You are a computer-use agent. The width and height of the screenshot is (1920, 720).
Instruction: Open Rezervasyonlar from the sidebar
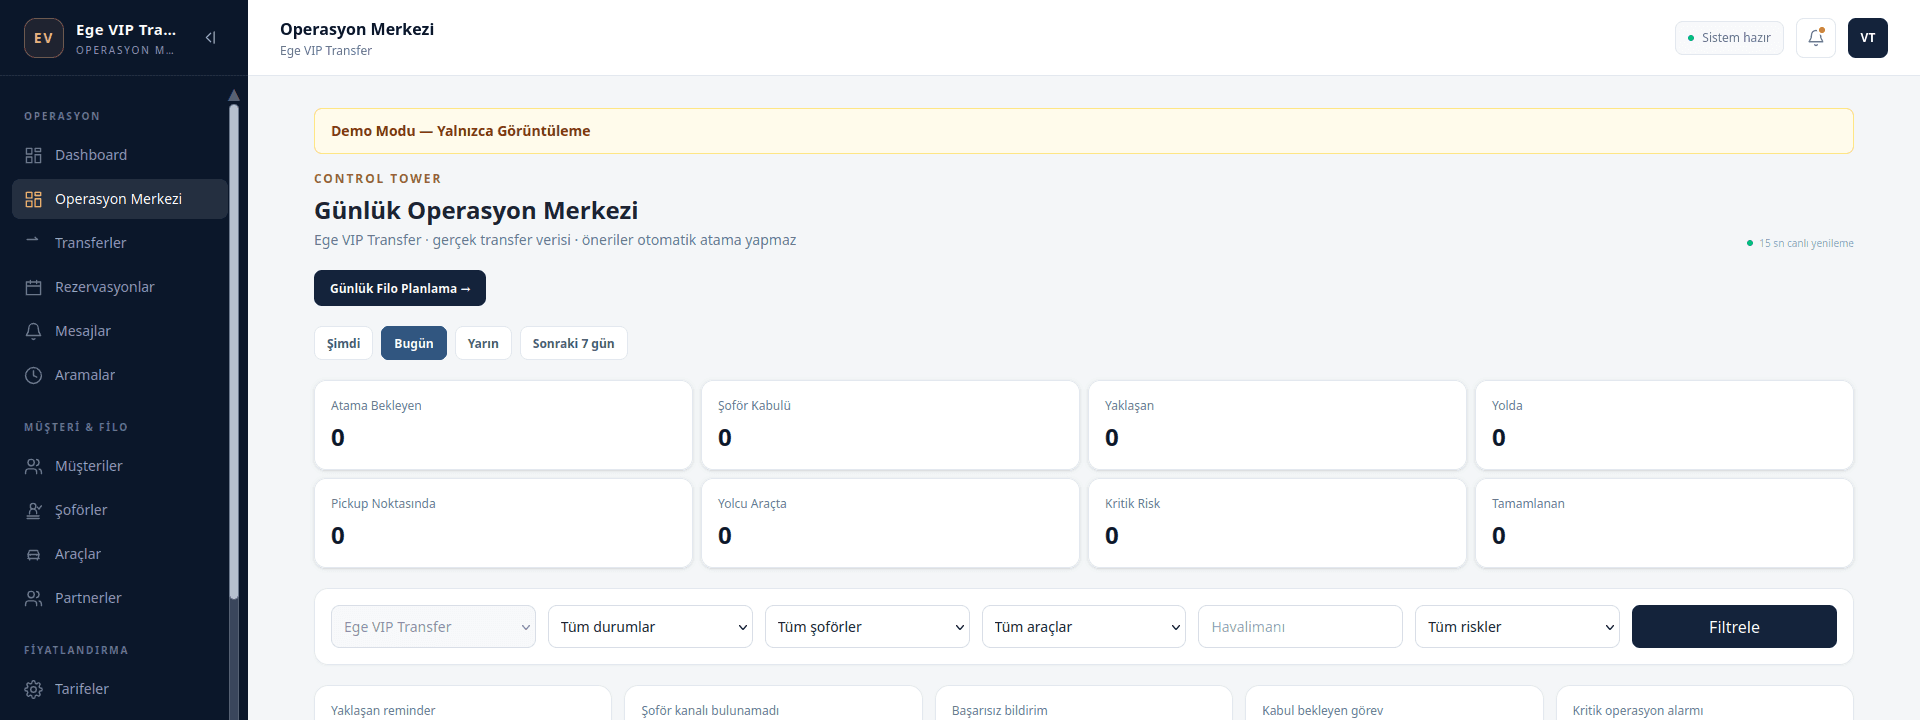click(120, 287)
